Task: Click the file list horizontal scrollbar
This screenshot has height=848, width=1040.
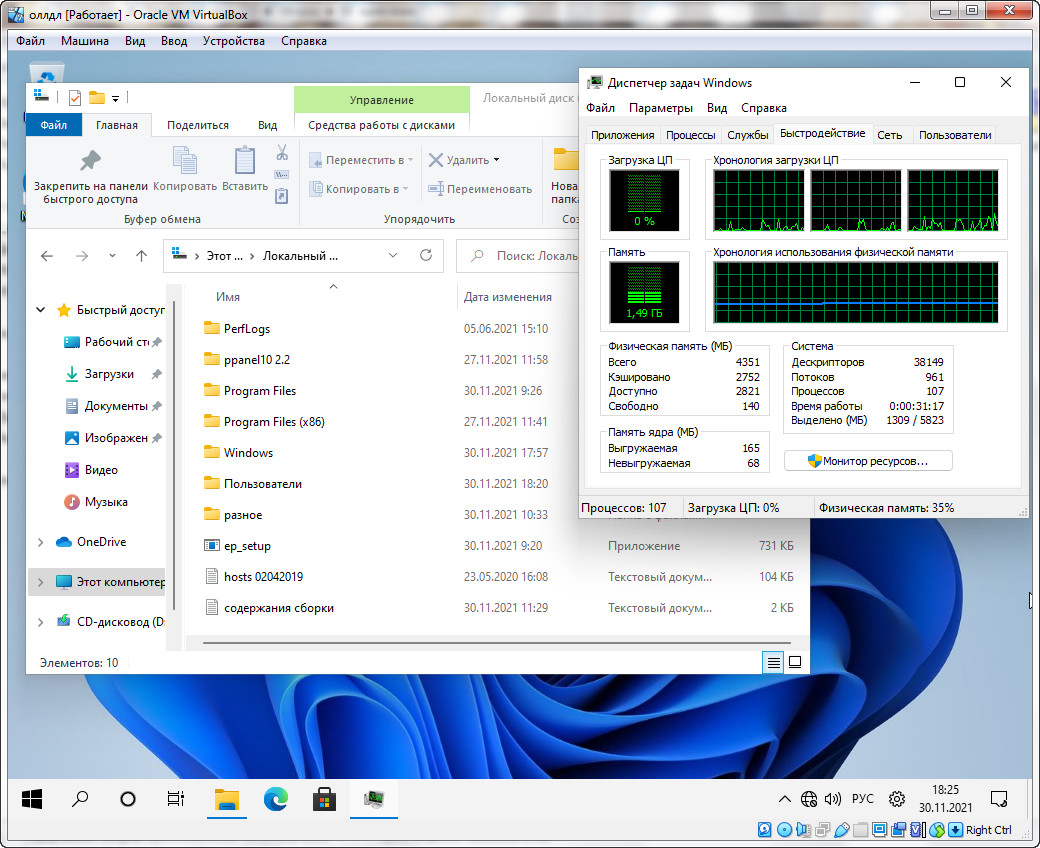Action: (x=496, y=642)
